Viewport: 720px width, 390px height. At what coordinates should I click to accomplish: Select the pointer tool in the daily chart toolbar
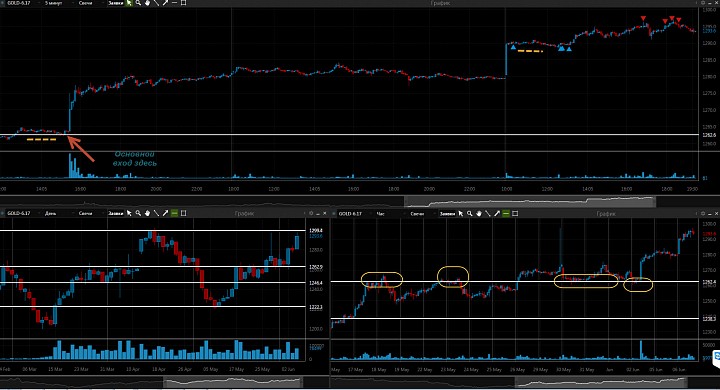click(129, 213)
